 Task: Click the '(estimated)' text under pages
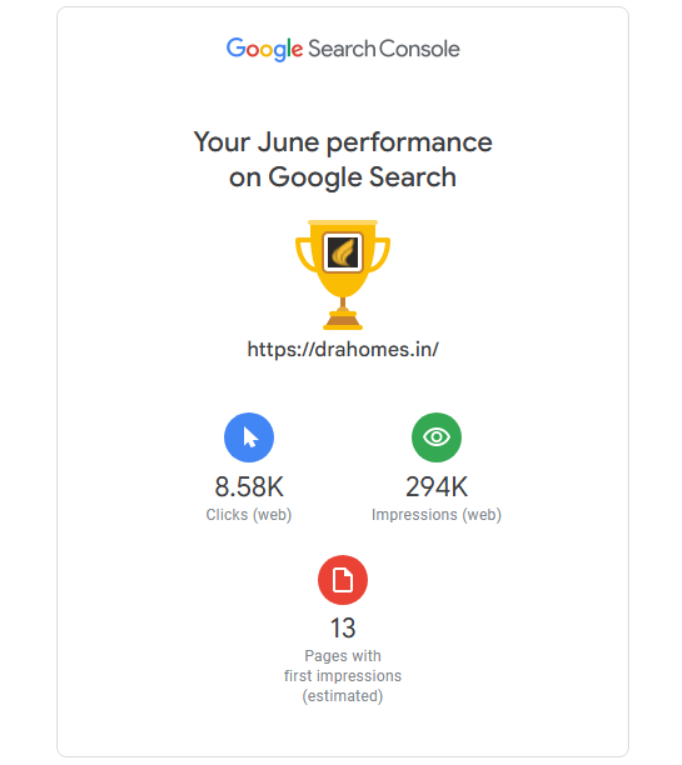pos(342,696)
